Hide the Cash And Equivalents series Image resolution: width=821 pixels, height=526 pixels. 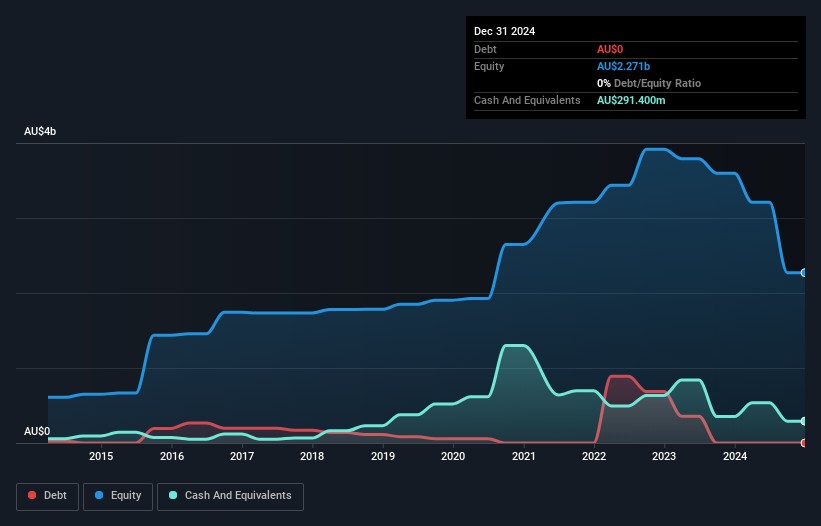pyautogui.click(x=230, y=496)
